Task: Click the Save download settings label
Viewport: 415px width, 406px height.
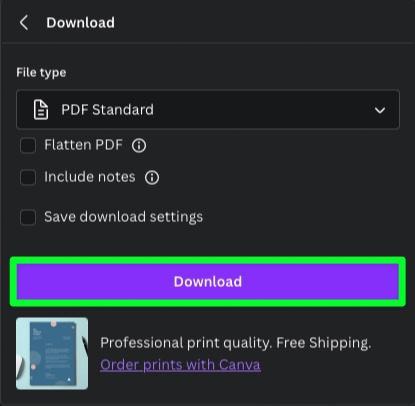Action: [124, 217]
